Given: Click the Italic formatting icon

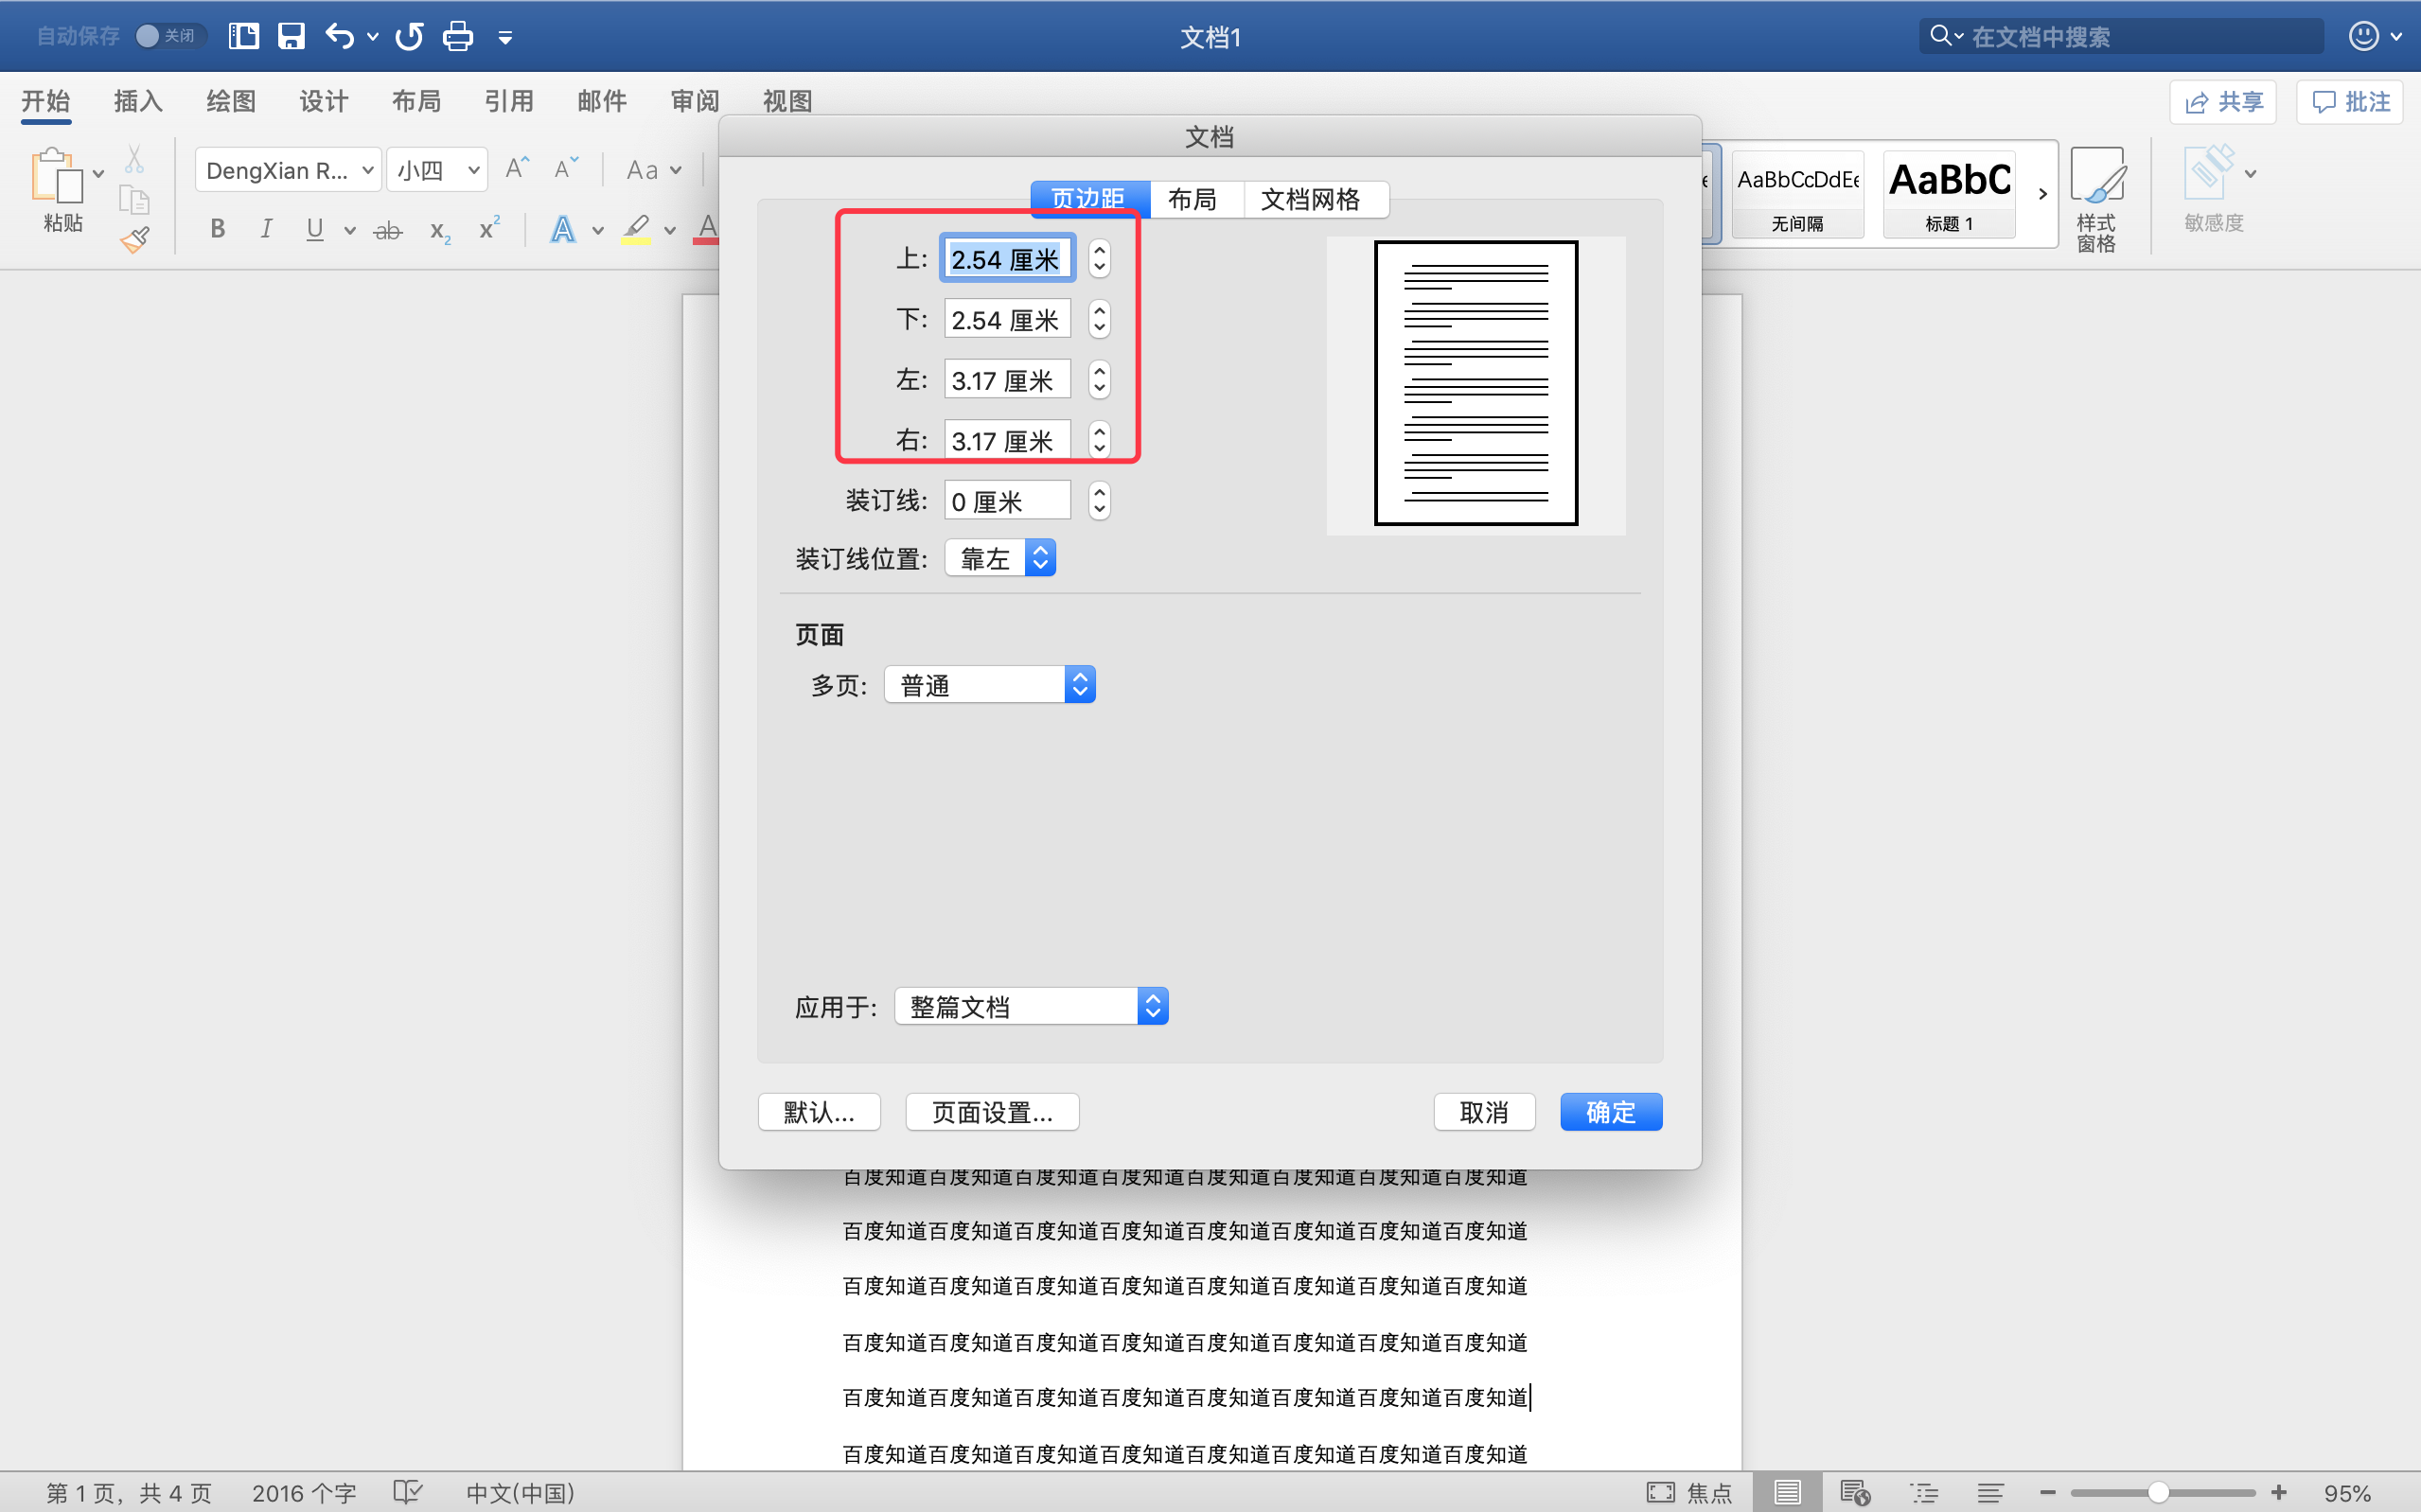Looking at the screenshot, I should [266, 229].
